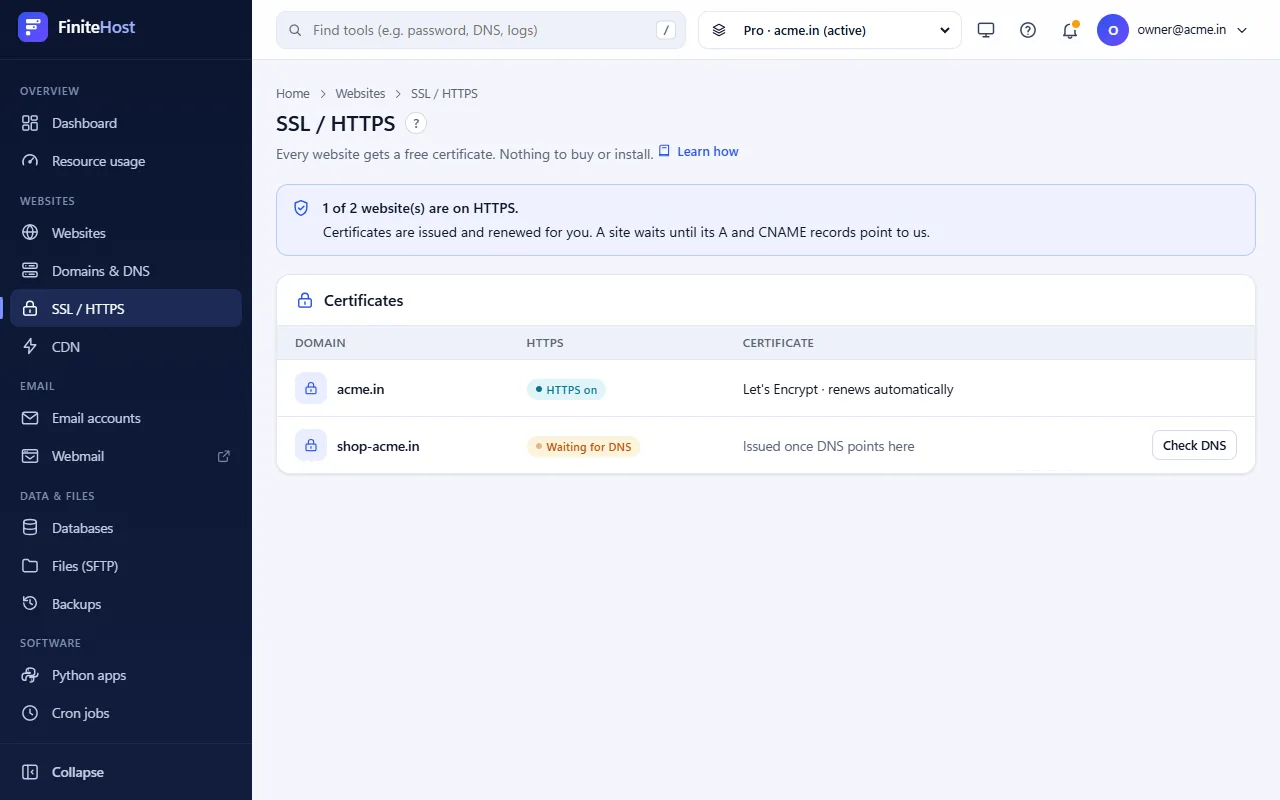
Task: Click the shield icon in HTTPS banner
Action: coord(301,208)
